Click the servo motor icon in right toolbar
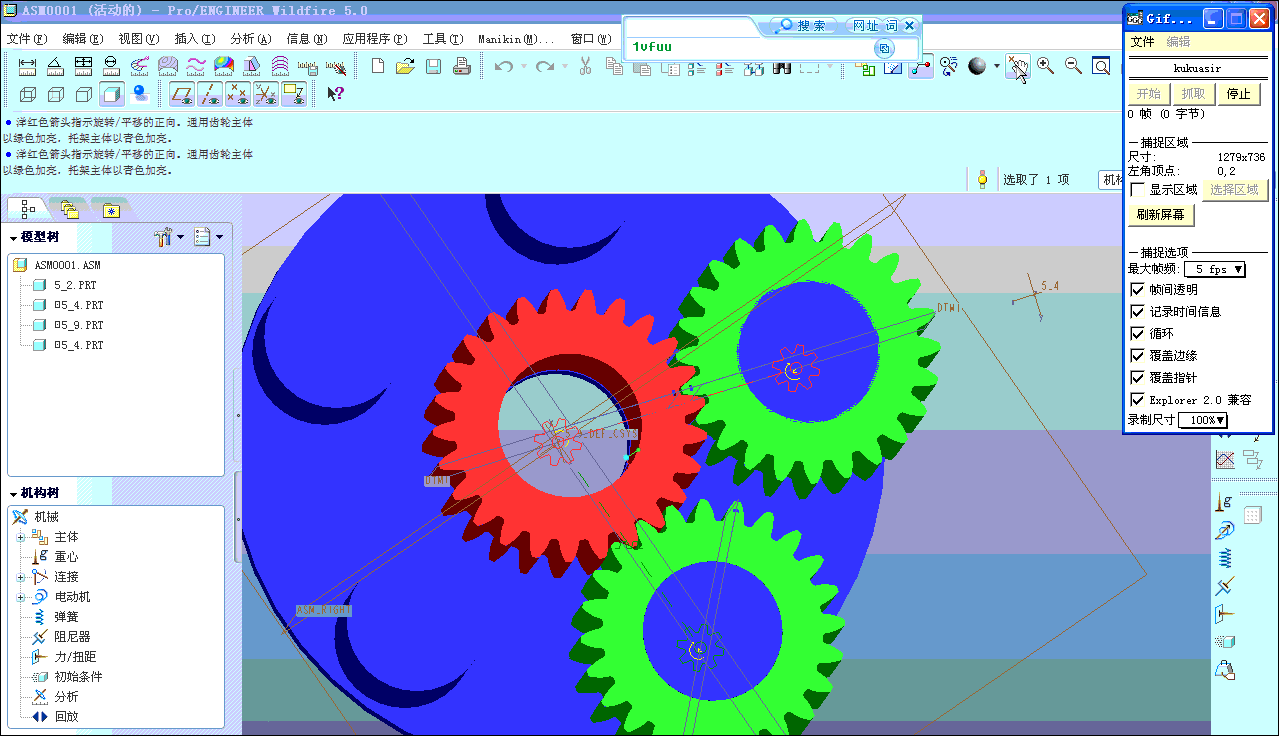 tap(1225, 530)
